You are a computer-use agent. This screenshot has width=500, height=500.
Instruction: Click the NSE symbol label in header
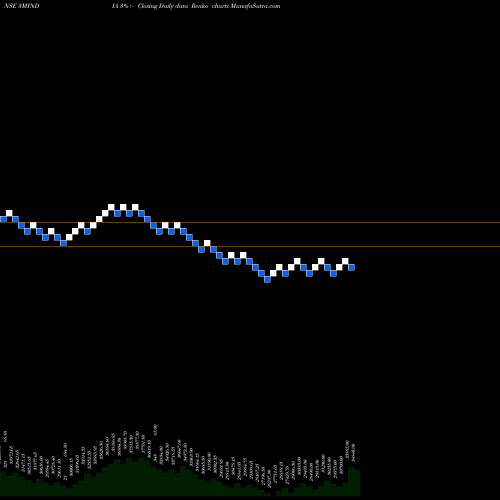tap(22, 6)
